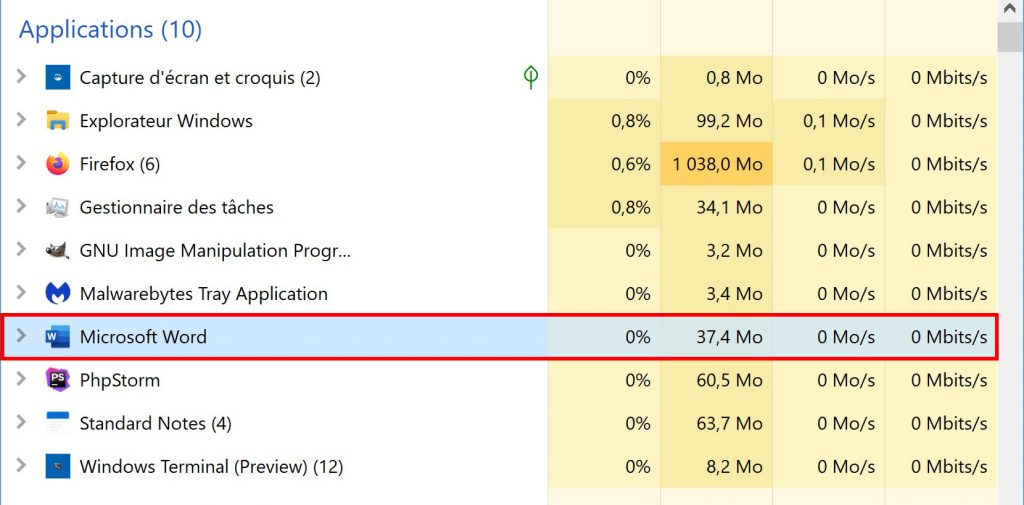The height and width of the screenshot is (505, 1024).
Task: Select the Explorateur Windows process name
Action: [166, 121]
